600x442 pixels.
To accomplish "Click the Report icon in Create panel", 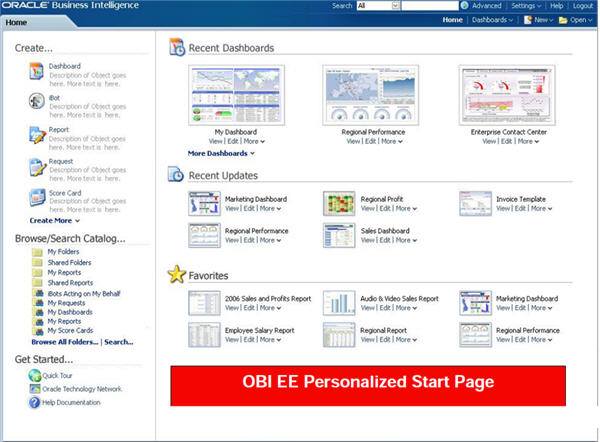I will click(37, 135).
